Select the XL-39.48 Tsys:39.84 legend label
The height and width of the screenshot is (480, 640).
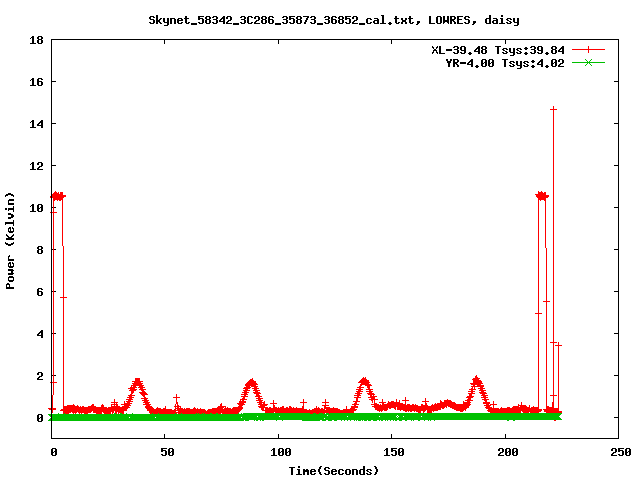(x=498, y=50)
